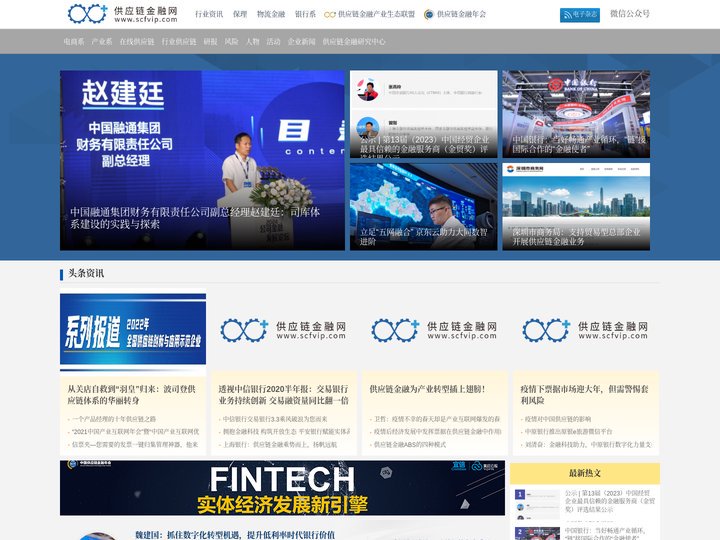Open 微信公众号 link
Image resolution: width=720 pixels, height=540 pixels.
click(630, 14)
